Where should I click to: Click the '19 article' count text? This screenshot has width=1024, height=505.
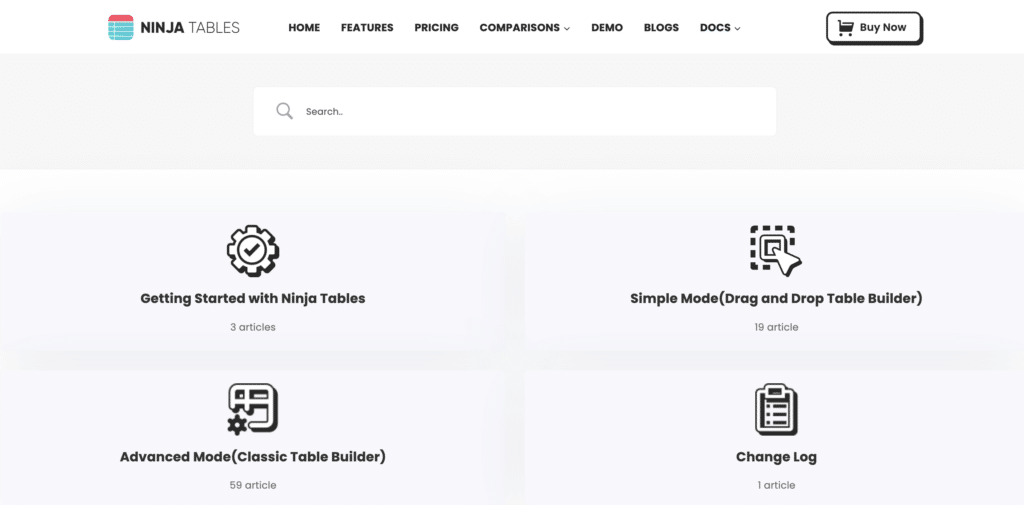(x=776, y=327)
